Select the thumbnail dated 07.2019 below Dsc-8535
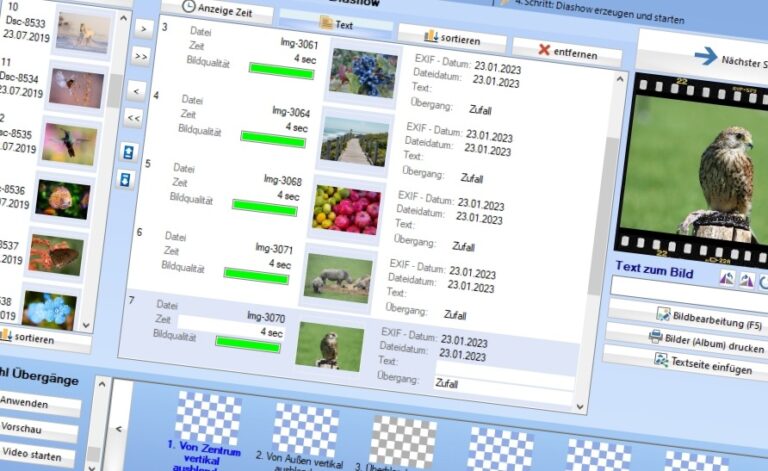 (63, 200)
